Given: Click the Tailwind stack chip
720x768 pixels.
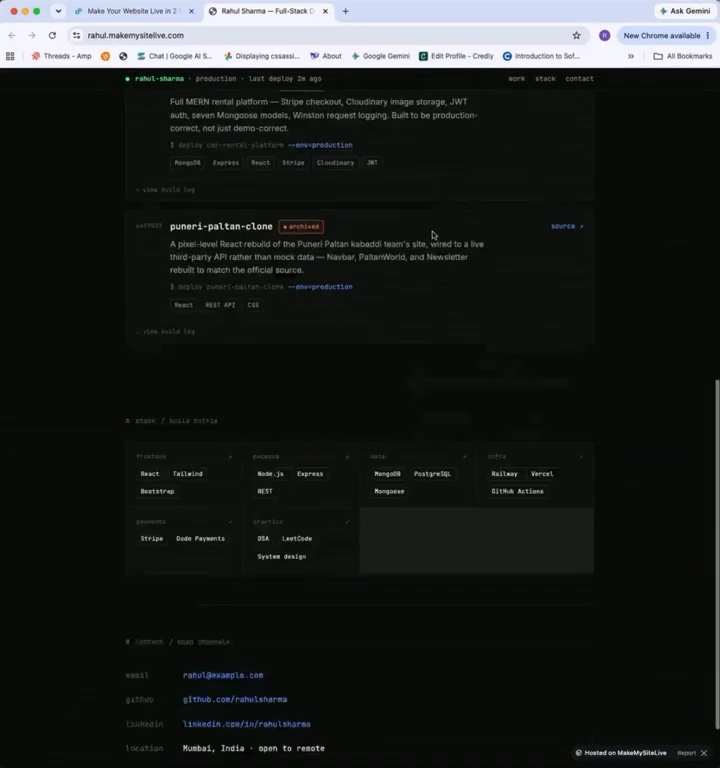Looking at the screenshot, I should pos(187,474).
